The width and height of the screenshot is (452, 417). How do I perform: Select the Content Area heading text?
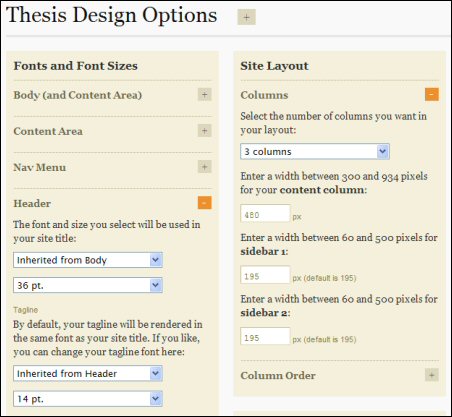coord(48,131)
